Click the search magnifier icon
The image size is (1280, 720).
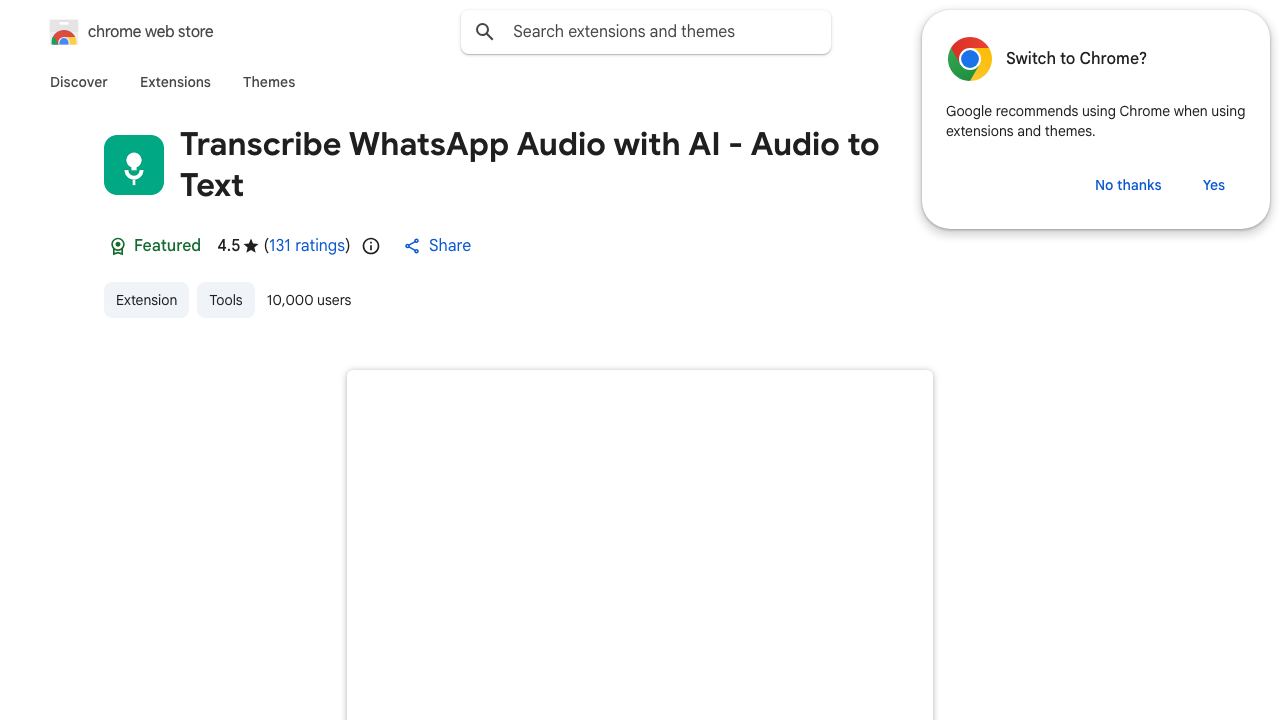coord(485,32)
